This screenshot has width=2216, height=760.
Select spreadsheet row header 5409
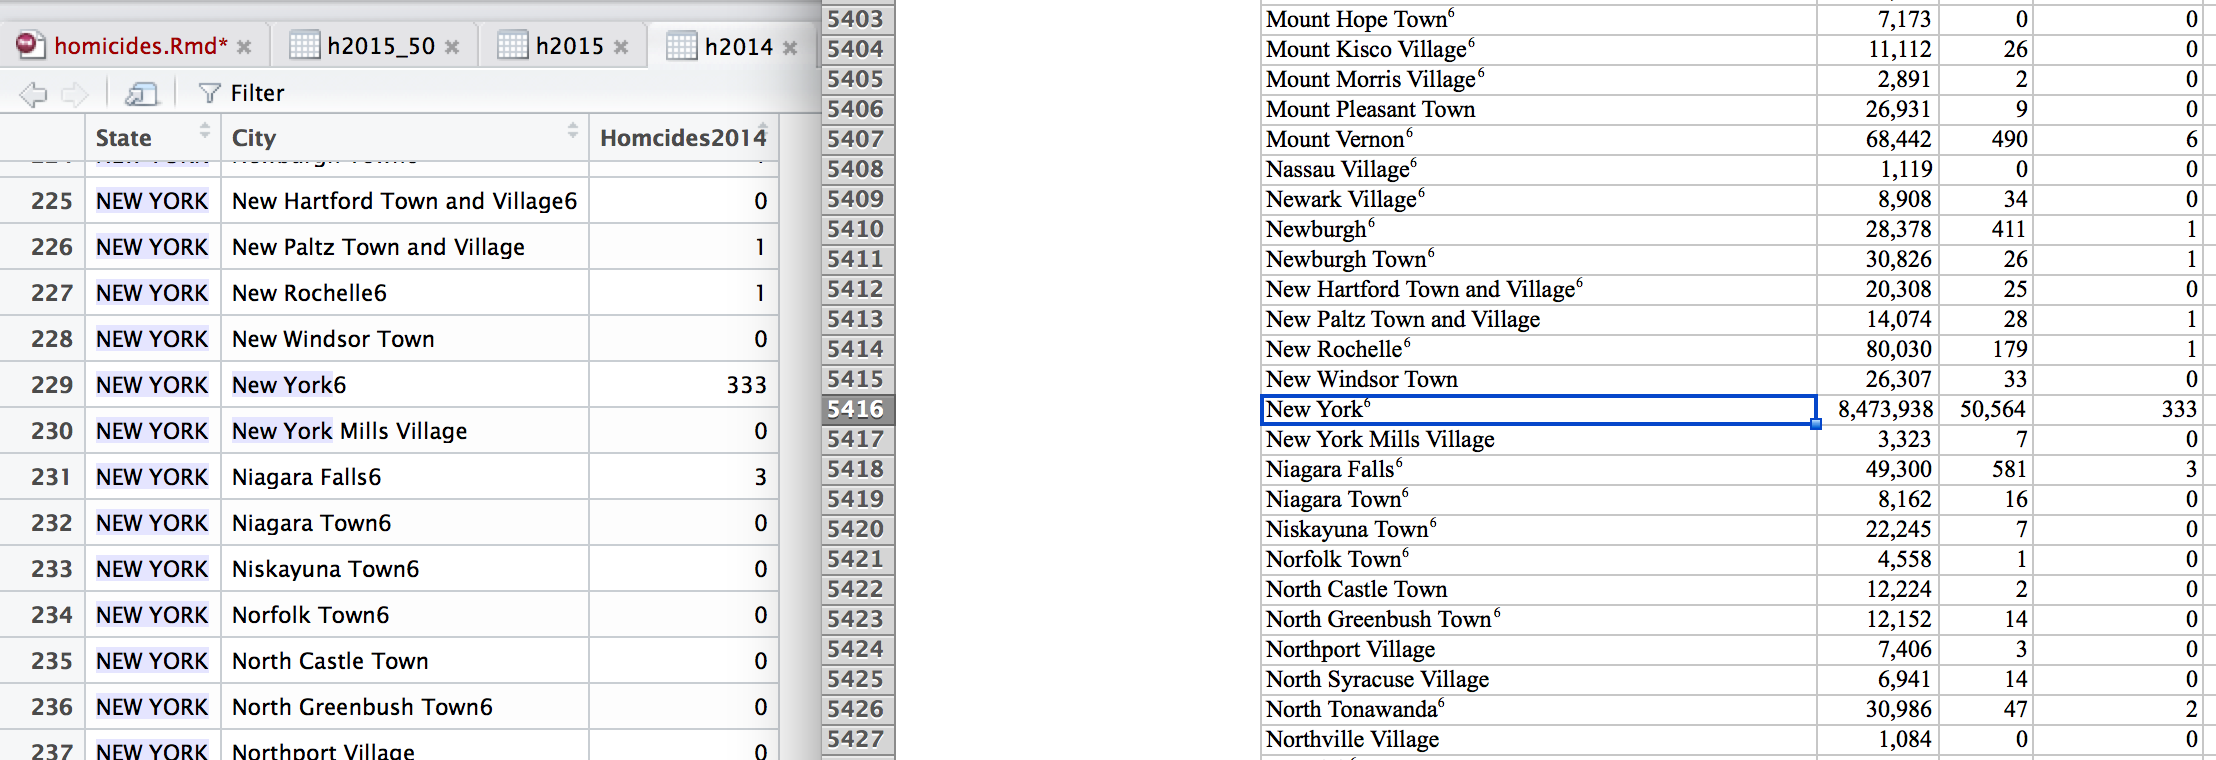point(856,199)
